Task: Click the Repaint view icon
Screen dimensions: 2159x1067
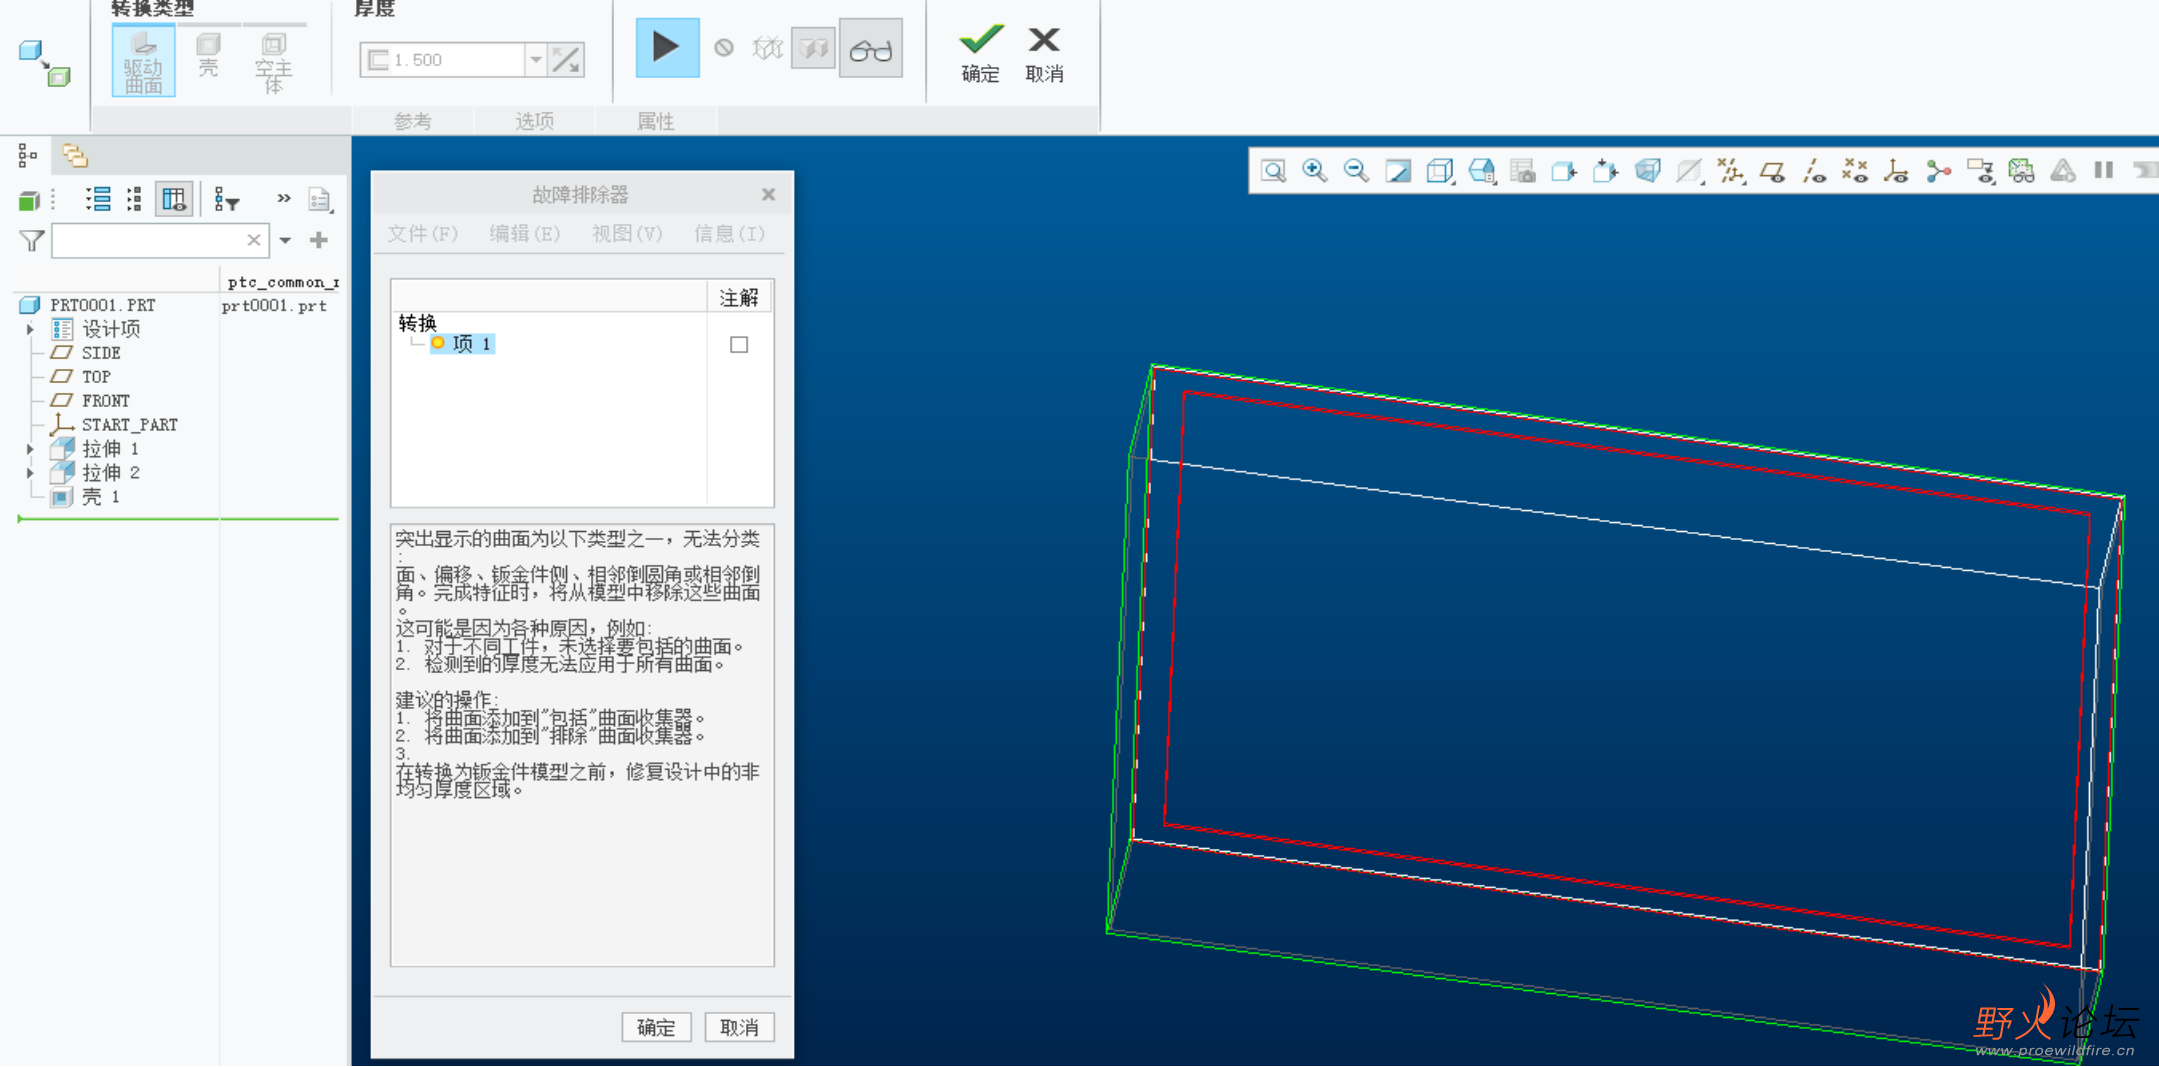Action: pos(1398,171)
